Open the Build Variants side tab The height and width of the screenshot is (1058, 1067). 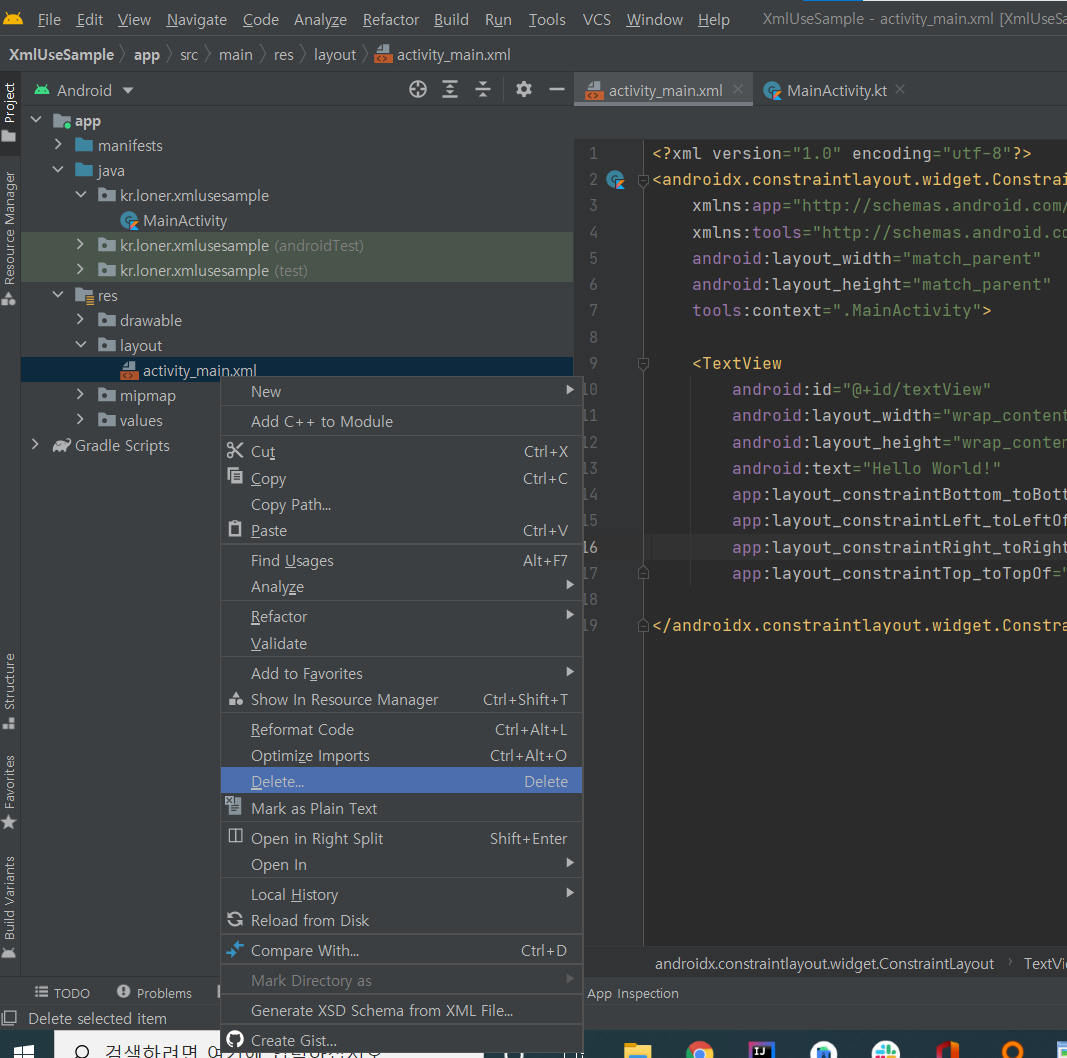(10, 907)
